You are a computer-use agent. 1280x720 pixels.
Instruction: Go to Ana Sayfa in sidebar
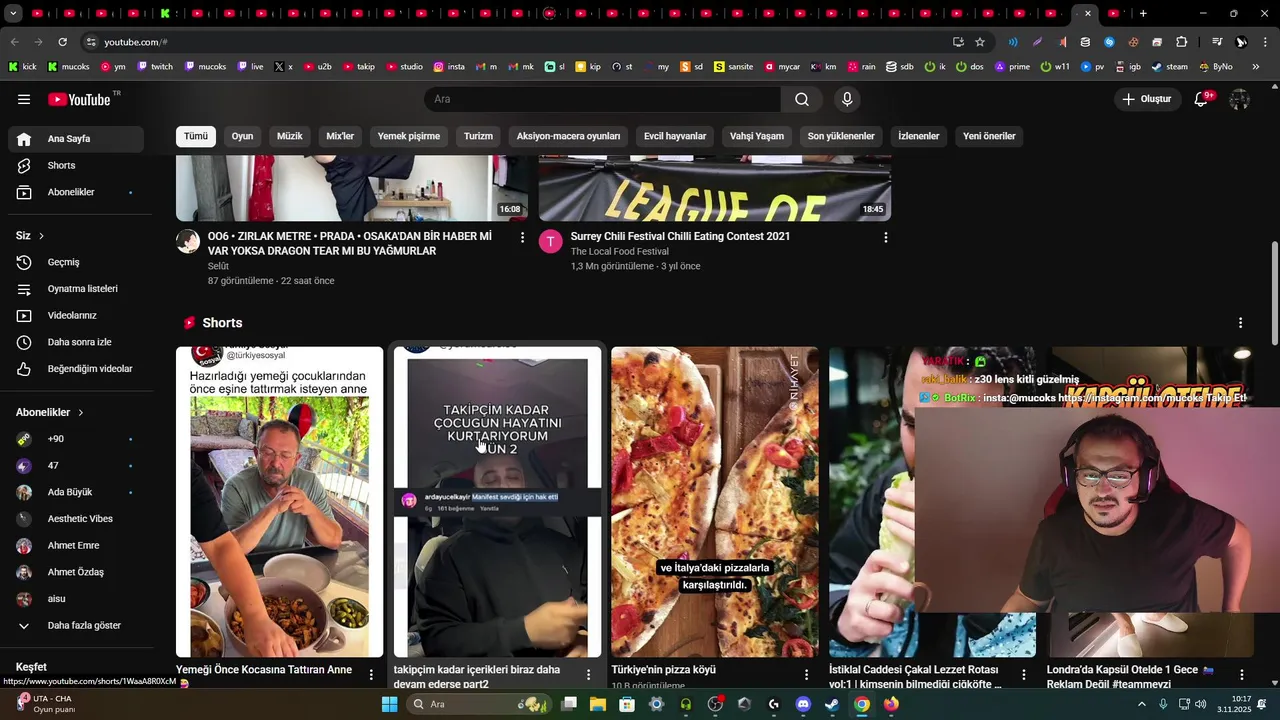coord(76,139)
